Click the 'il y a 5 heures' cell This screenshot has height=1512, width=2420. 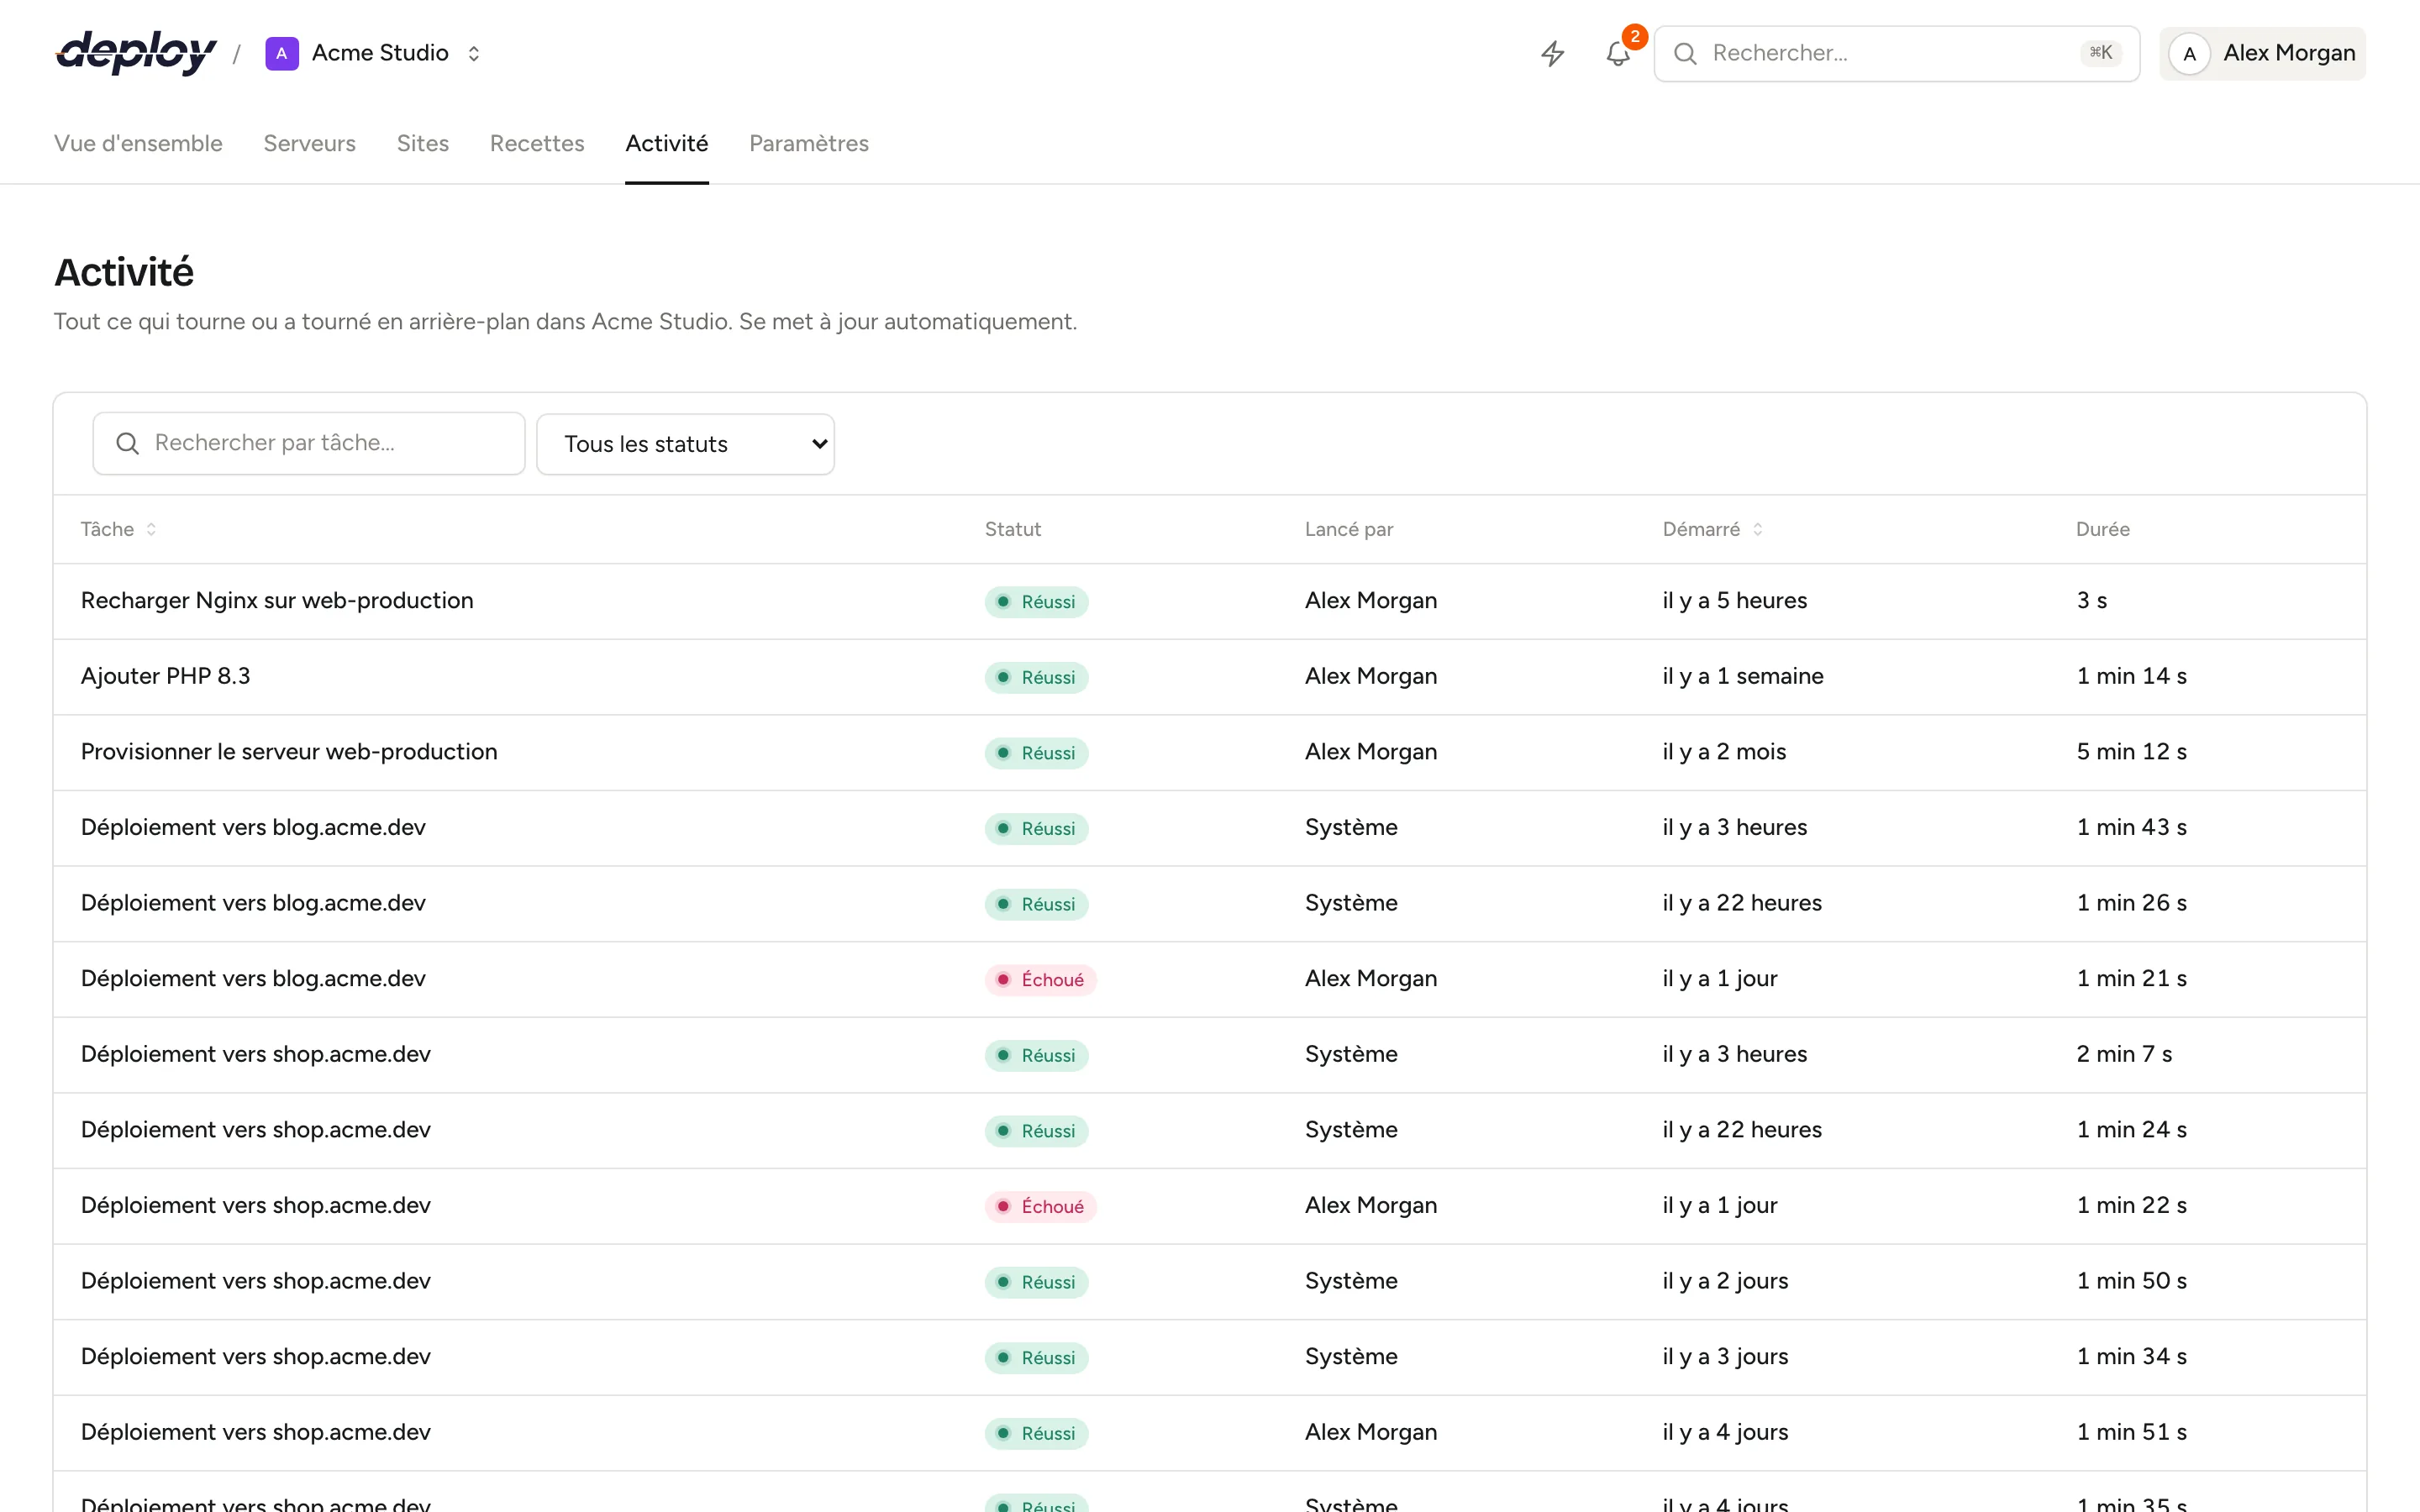pyautogui.click(x=1735, y=600)
